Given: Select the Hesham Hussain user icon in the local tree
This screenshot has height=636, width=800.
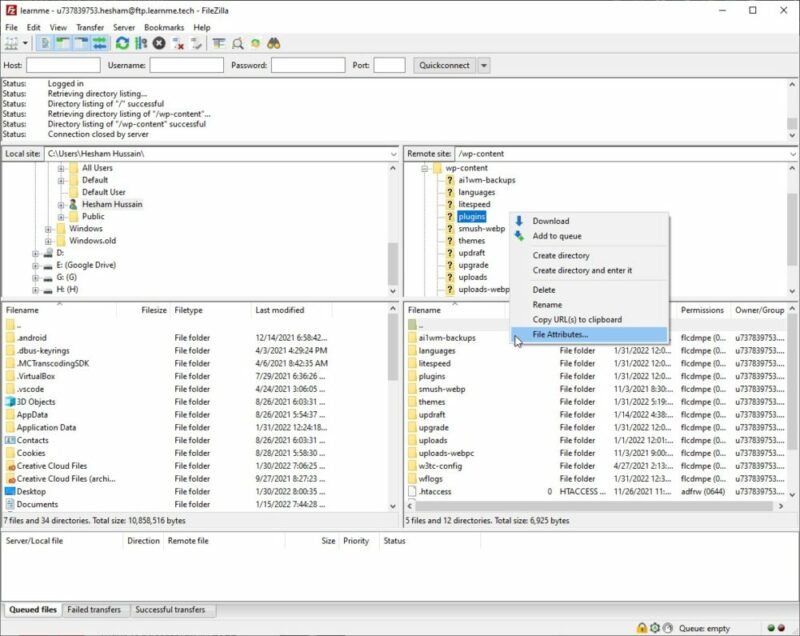Looking at the screenshot, I should click(73, 204).
